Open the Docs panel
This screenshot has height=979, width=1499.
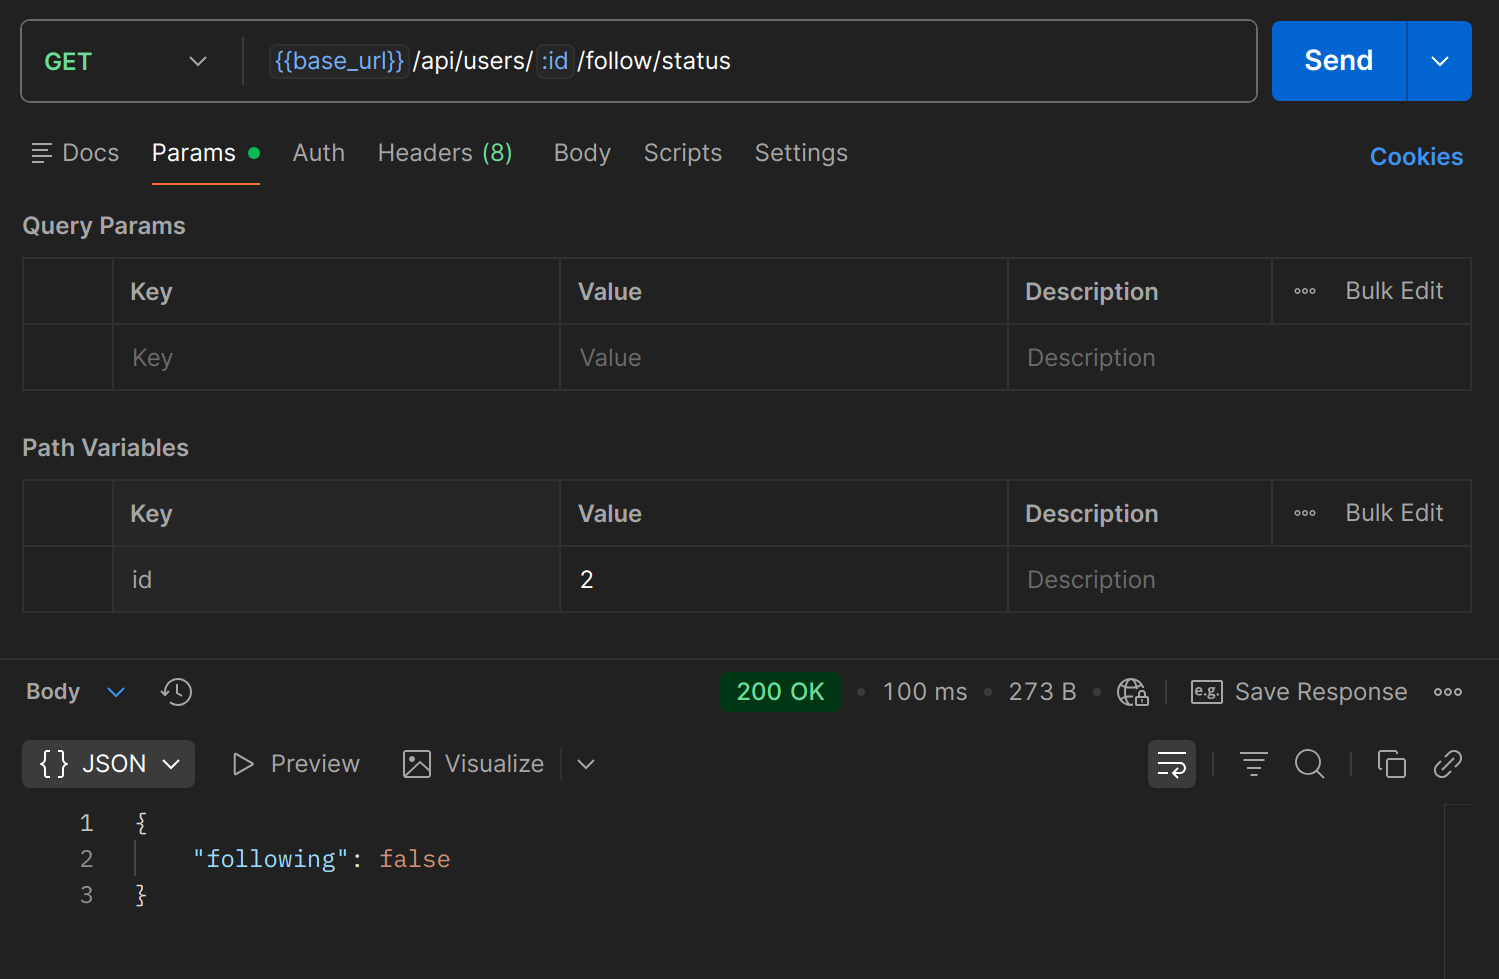75,153
